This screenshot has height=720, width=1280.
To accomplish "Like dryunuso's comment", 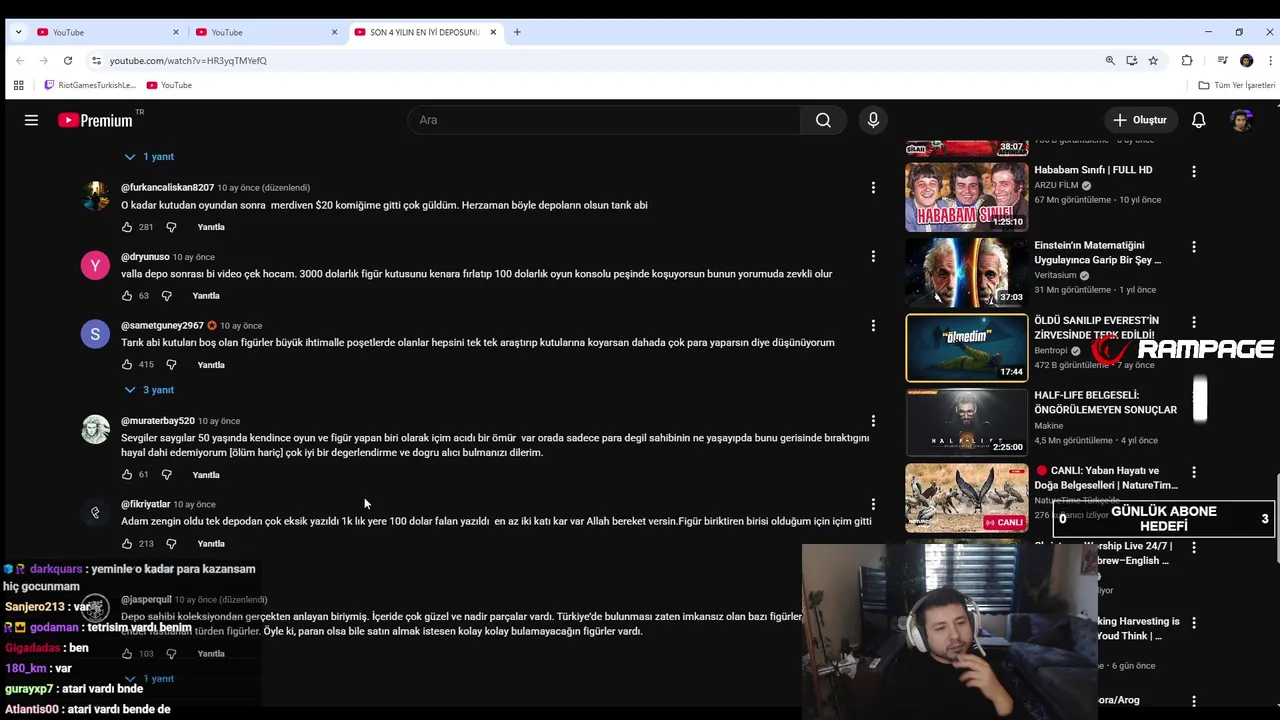I will [x=127, y=296].
